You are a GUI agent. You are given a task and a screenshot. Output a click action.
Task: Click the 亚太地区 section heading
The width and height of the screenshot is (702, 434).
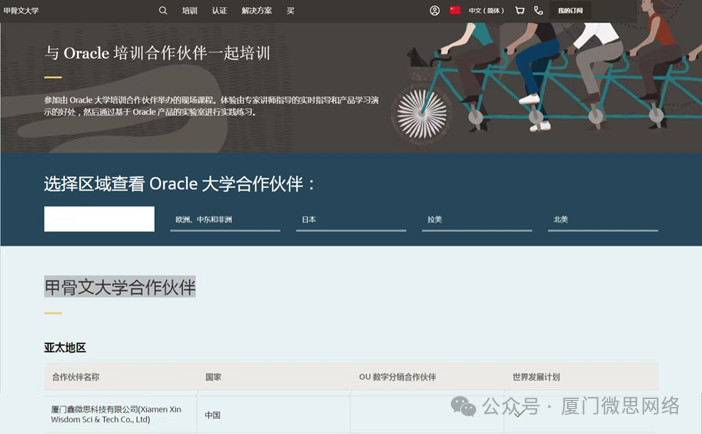pyautogui.click(x=65, y=348)
